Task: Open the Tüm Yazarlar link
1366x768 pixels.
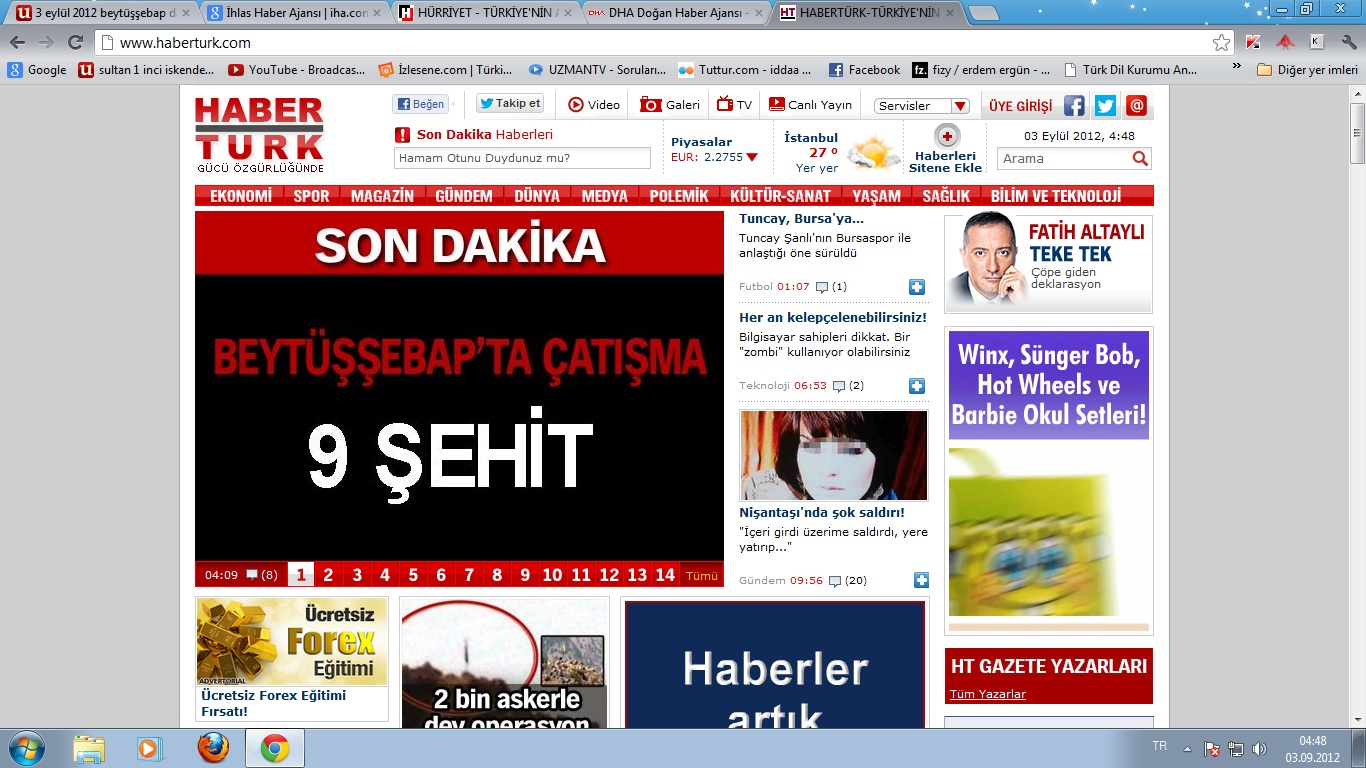Action: [x=988, y=694]
